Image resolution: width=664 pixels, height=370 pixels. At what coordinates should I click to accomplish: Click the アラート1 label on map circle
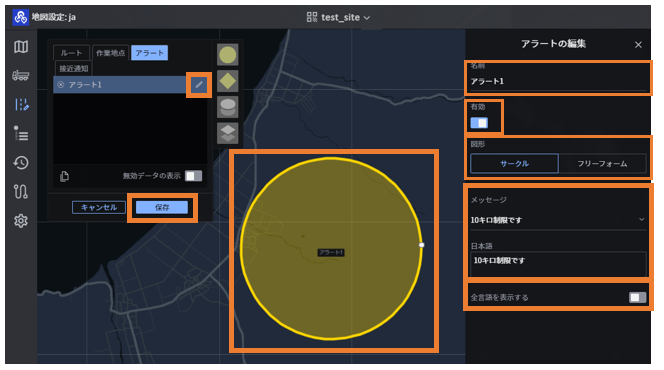coord(331,253)
